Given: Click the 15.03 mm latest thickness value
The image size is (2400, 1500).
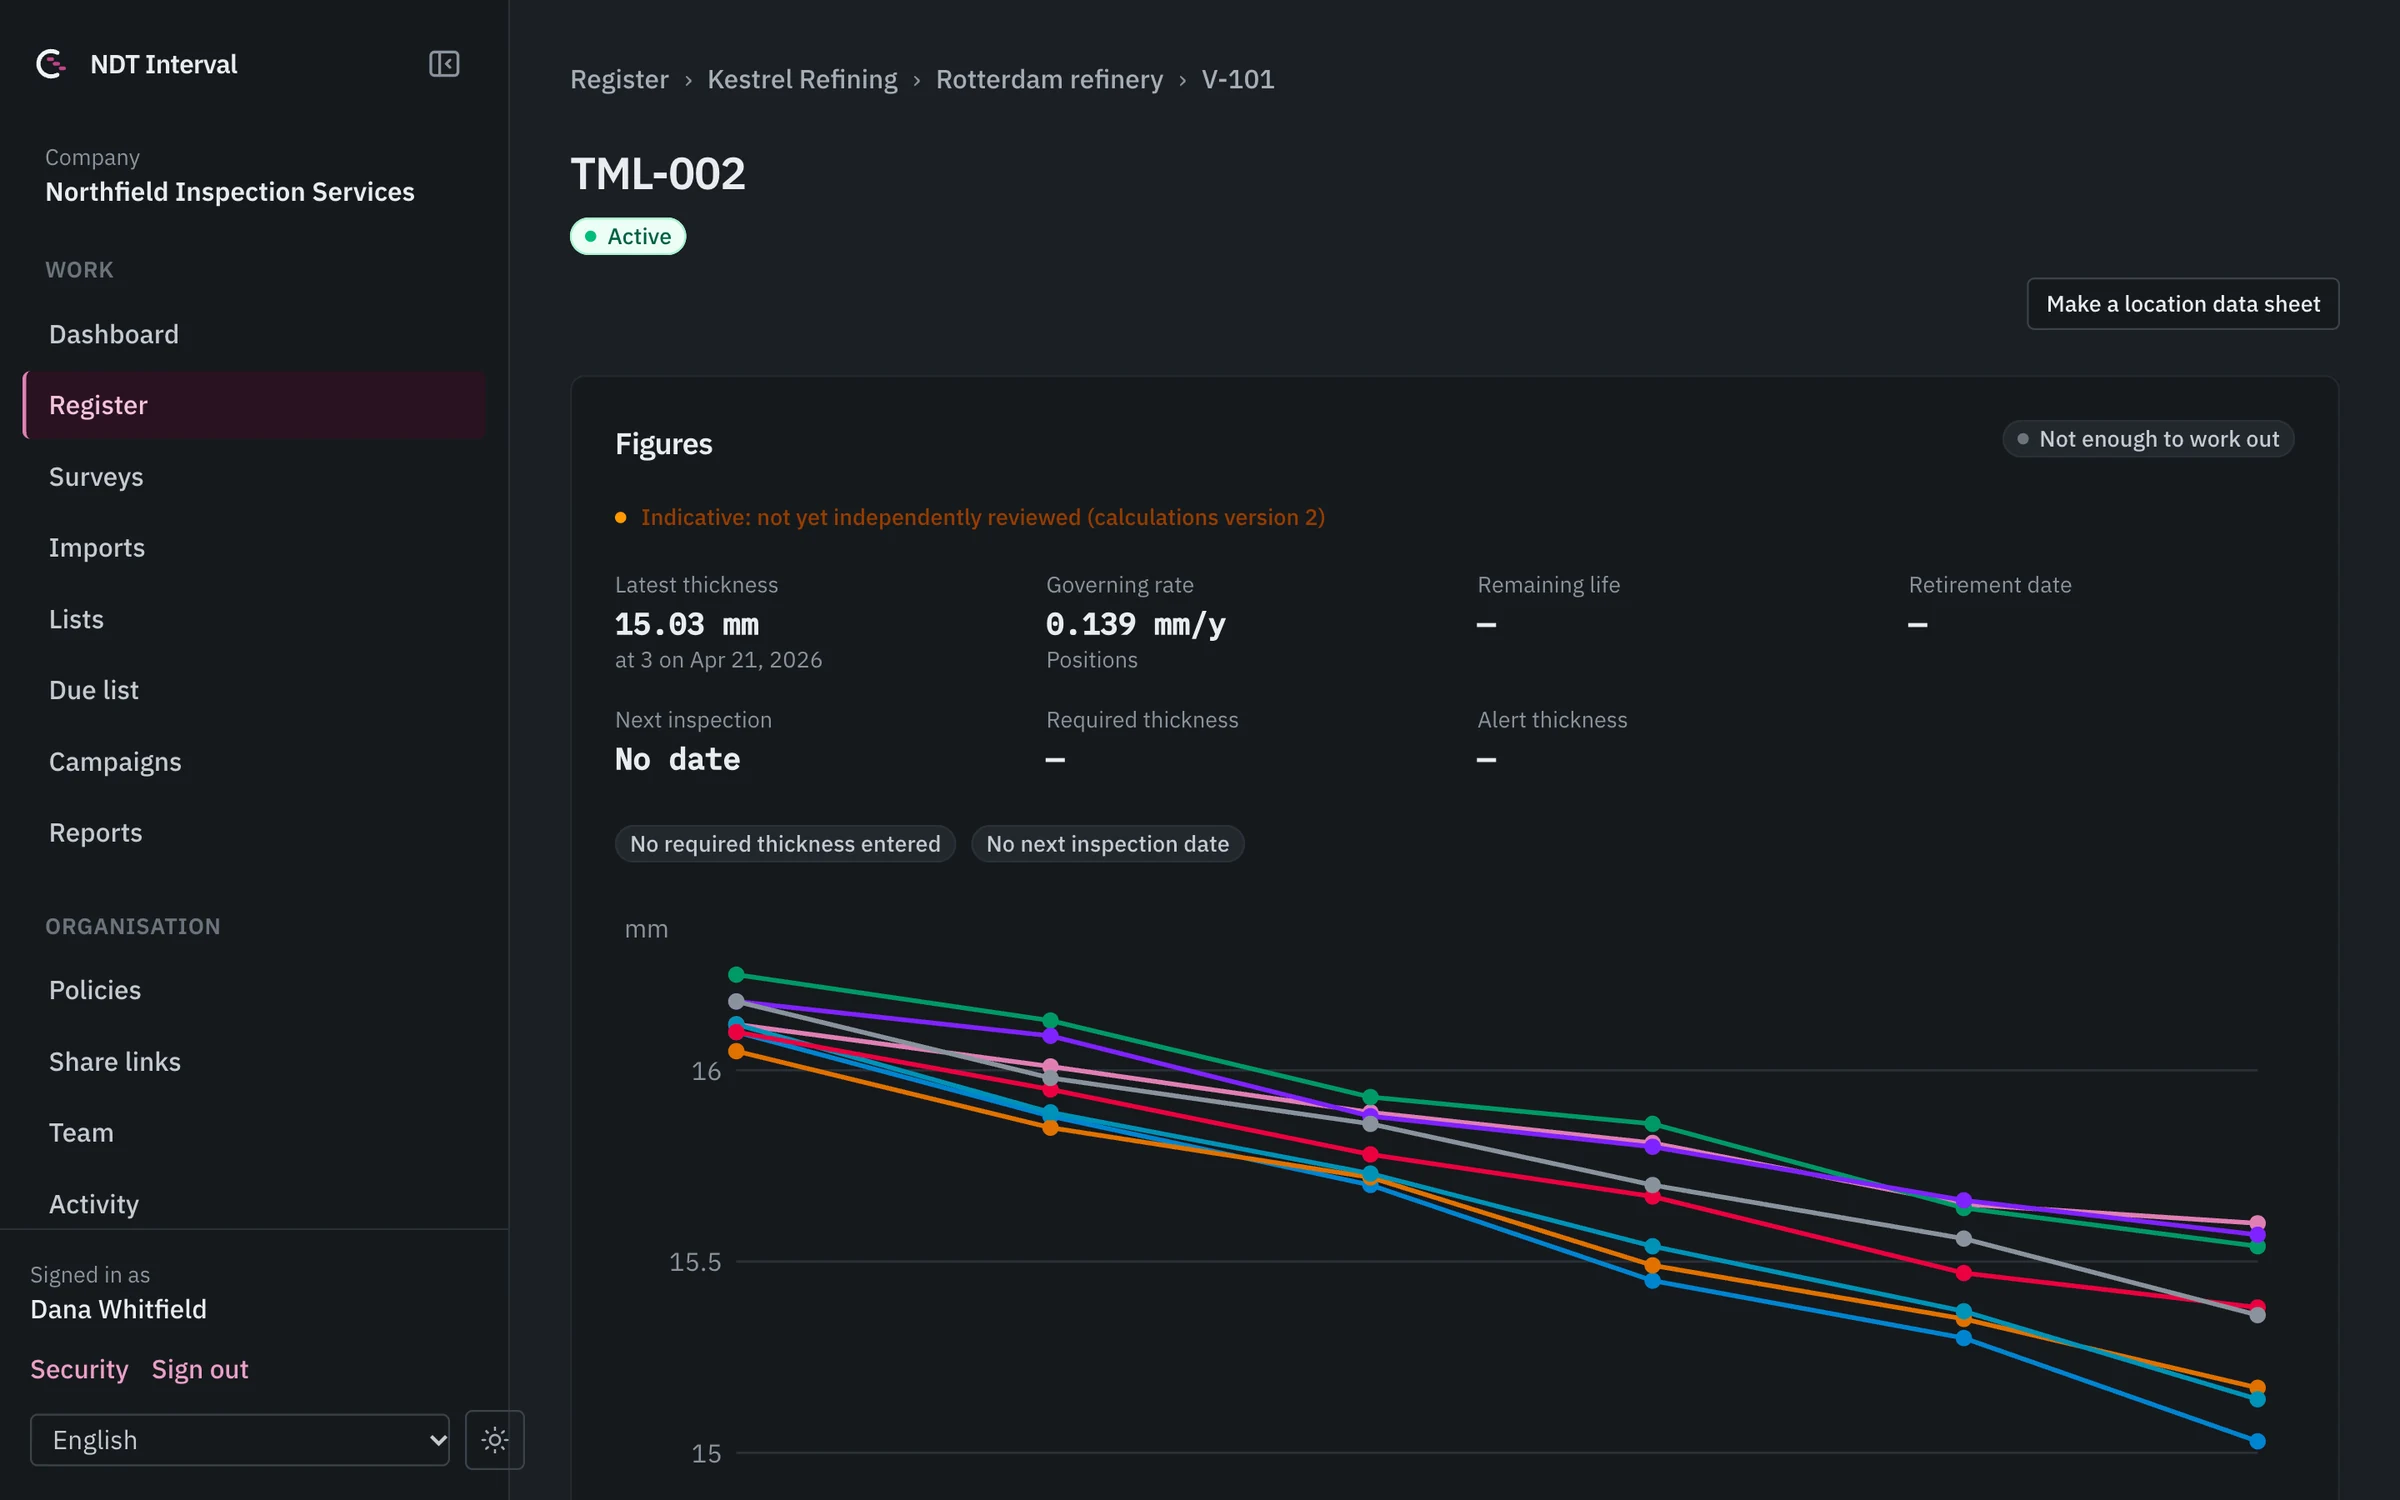Looking at the screenshot, I should click(687, 625).
